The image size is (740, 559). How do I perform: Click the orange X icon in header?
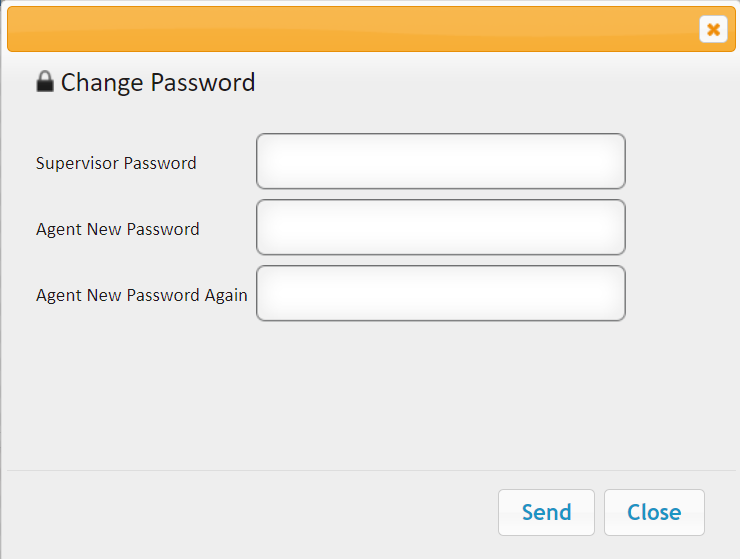tap(713, 29)
